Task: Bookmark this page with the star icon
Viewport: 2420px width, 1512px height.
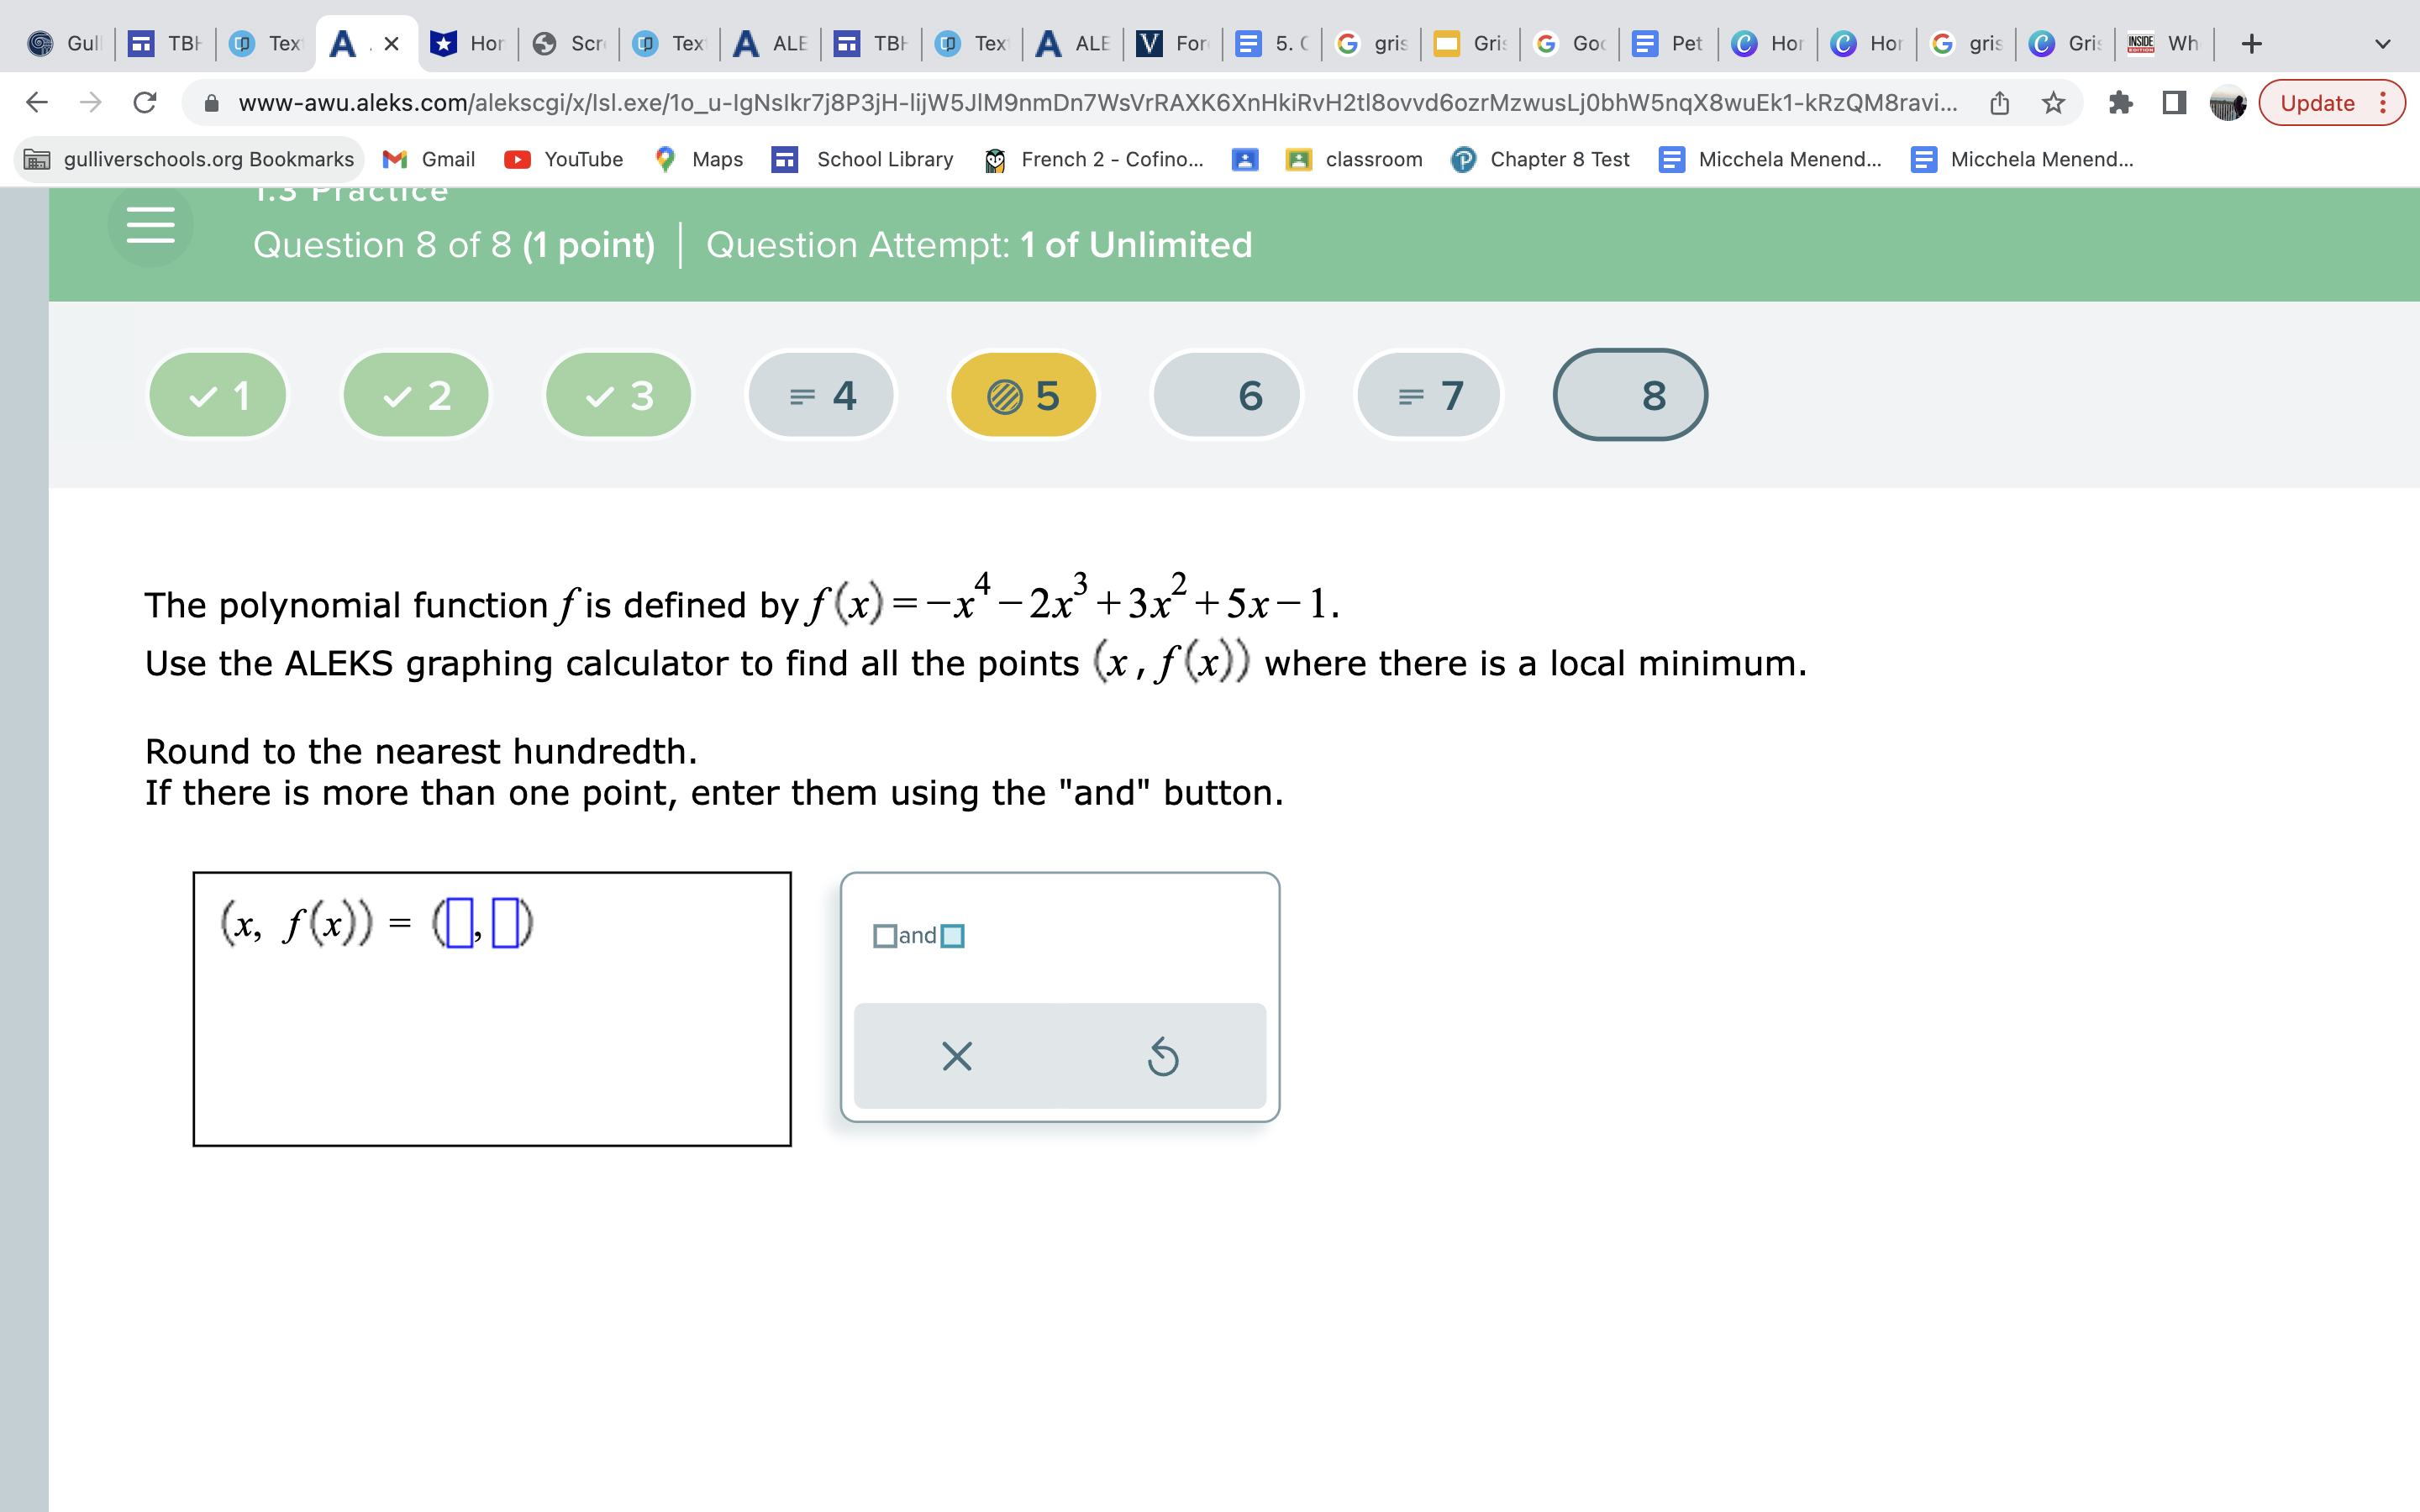Action: [x=2053, y=102]
